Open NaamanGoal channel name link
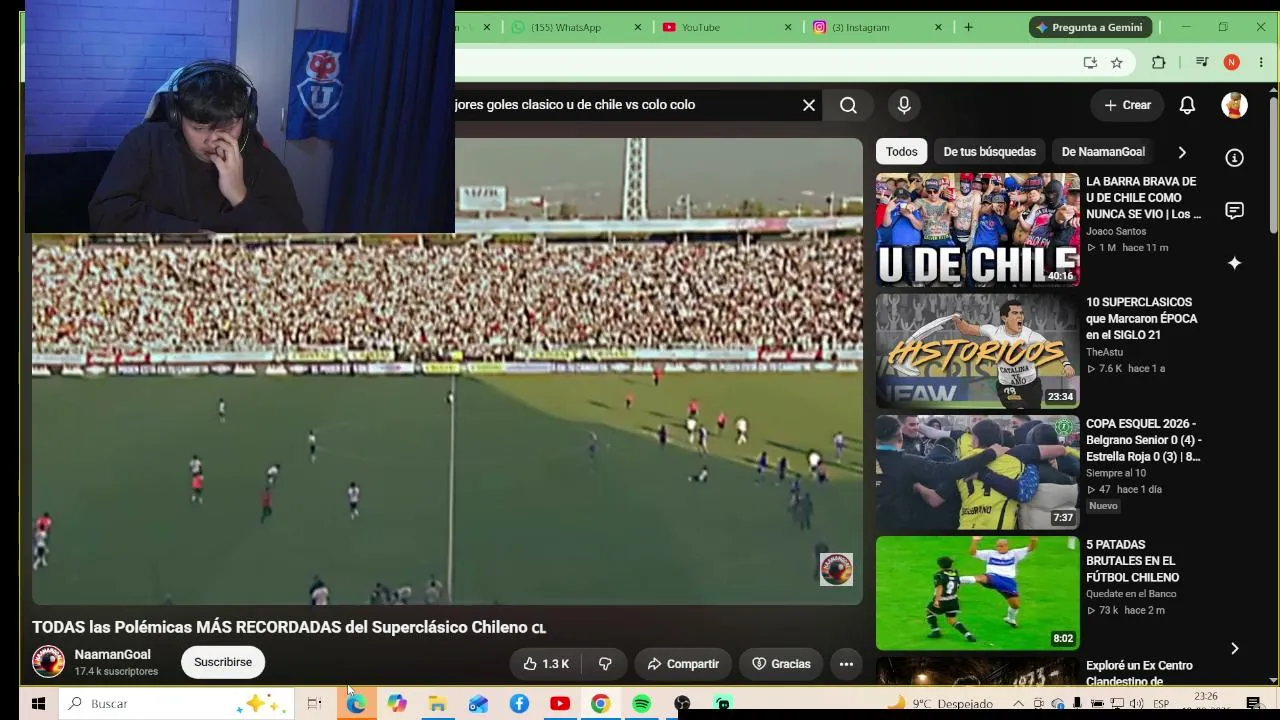This screenshot has width=1280, height=720. point(113,655)
